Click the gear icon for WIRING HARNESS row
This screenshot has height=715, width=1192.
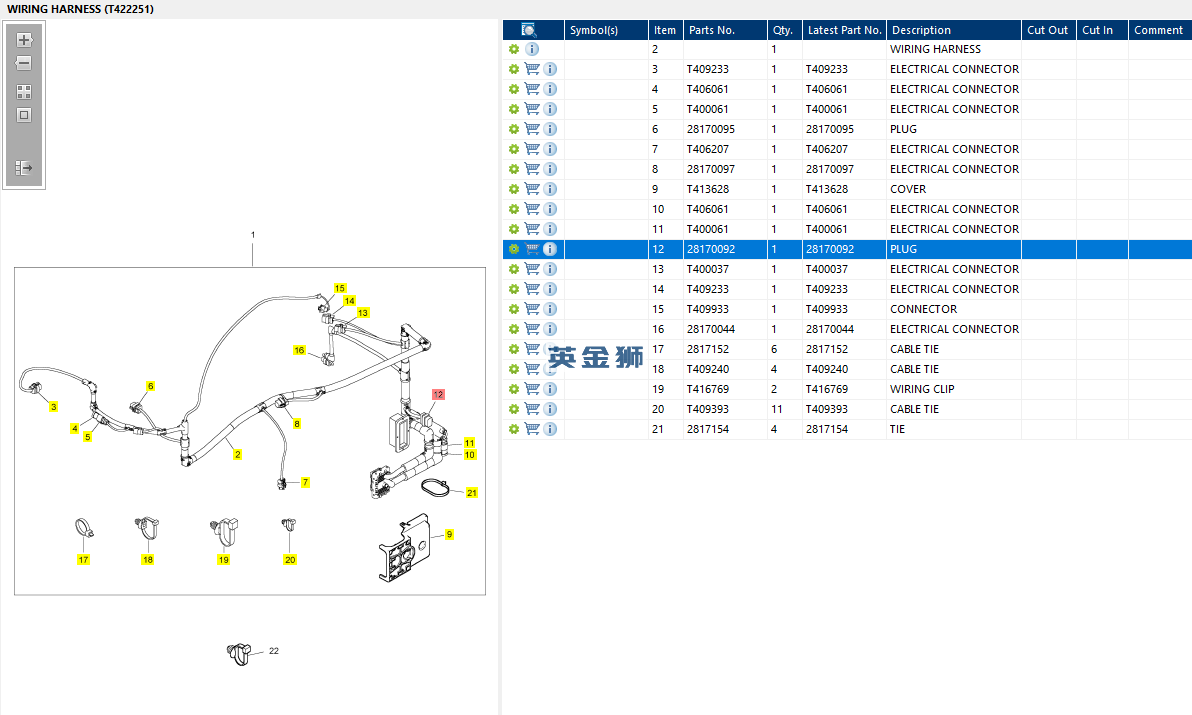(x=514, y=49)
